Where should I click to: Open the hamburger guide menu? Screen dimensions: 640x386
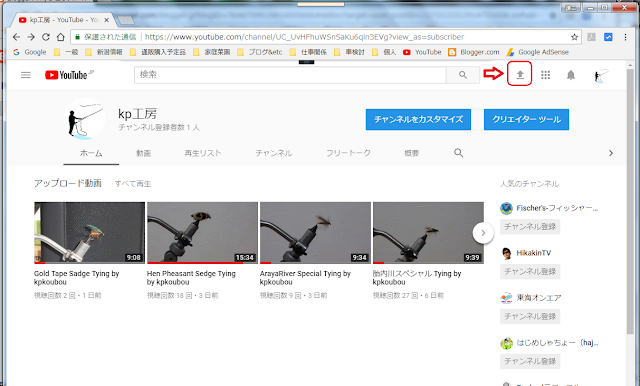26,75
